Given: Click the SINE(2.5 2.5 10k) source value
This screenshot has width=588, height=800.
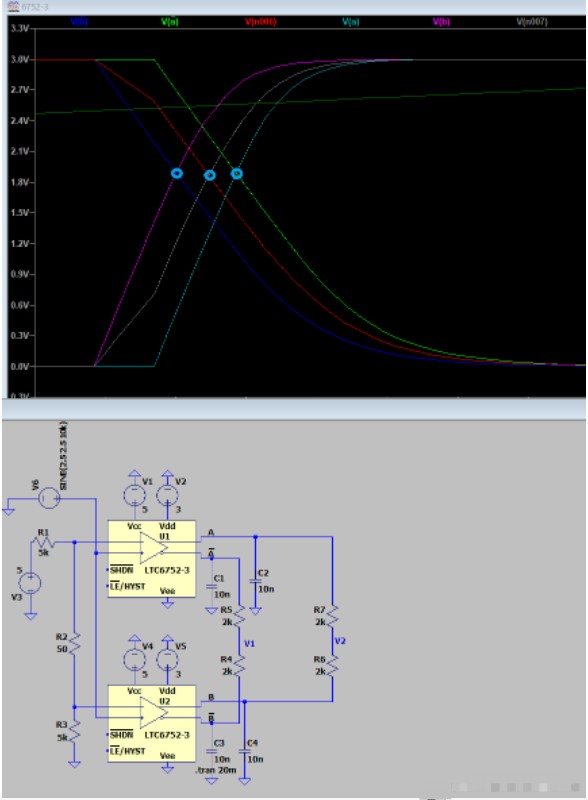Looking at the screenshot, I should click(63, 456).
